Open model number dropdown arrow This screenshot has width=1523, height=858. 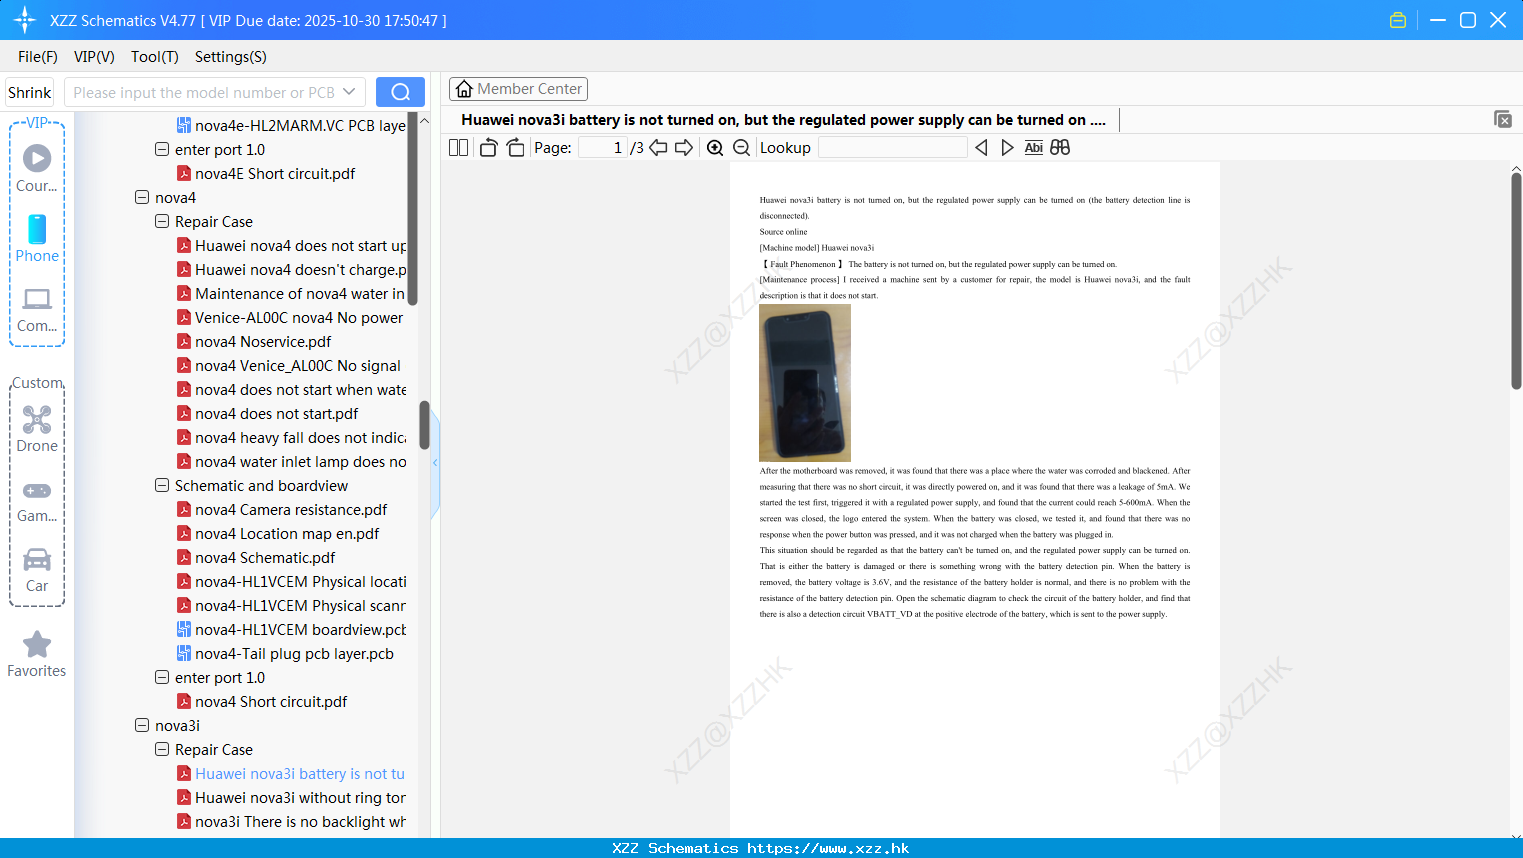point(349,92)
